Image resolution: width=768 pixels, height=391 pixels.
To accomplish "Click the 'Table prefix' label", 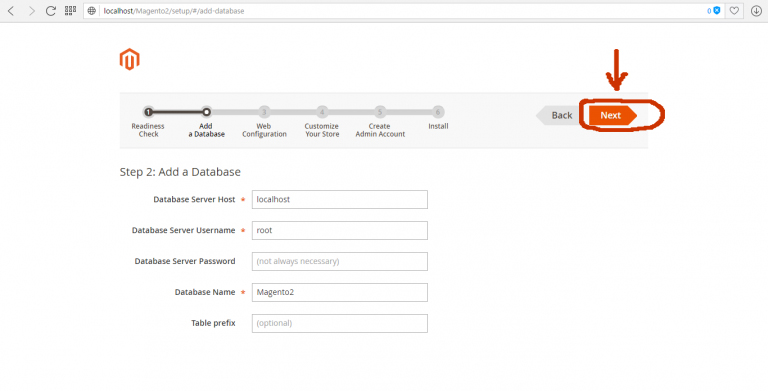I will coord(214,323).
